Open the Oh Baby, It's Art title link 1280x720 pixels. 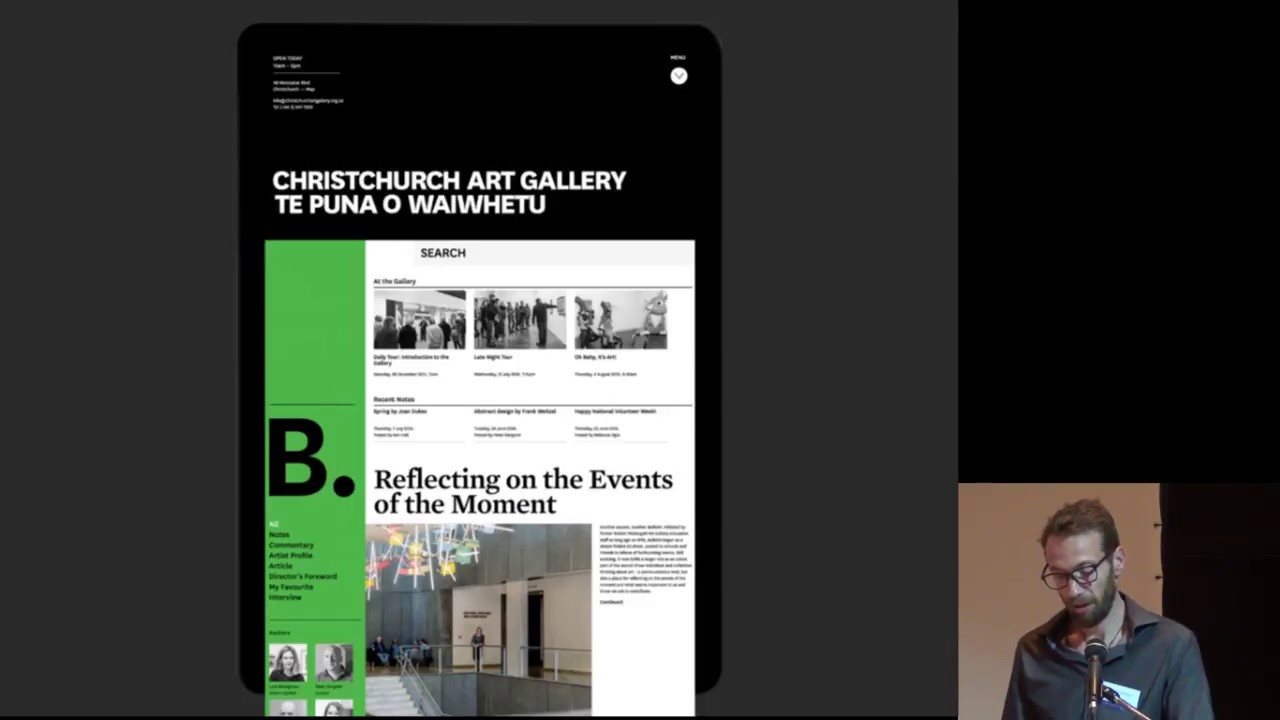tap(595, 357)
